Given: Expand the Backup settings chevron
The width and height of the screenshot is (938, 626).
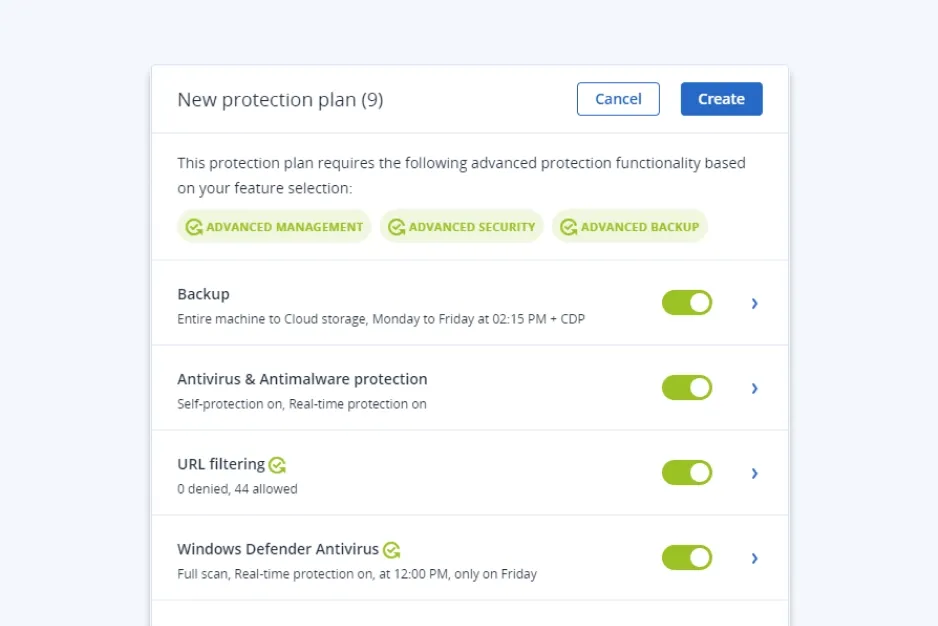Looking at the screenshot, I should pyautogui.click(x=755, y=303).
